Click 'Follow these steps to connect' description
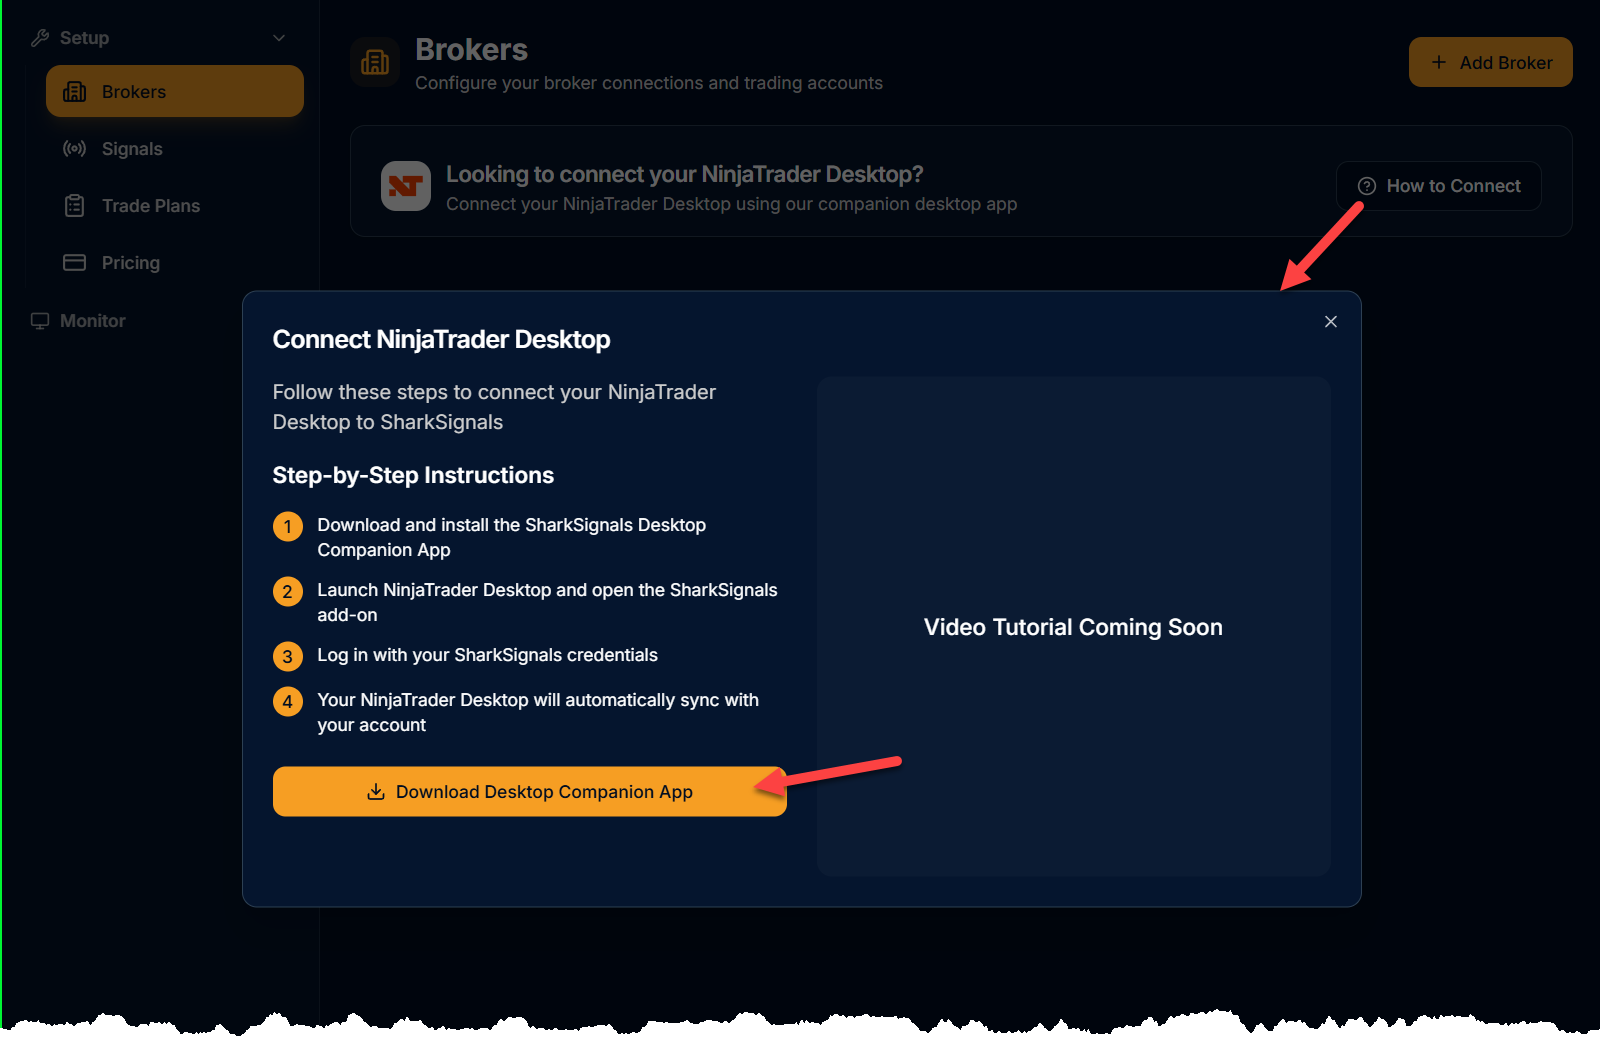This screenshot has height=1042, width=1600. pyautogui.click(x=495, y=407)
